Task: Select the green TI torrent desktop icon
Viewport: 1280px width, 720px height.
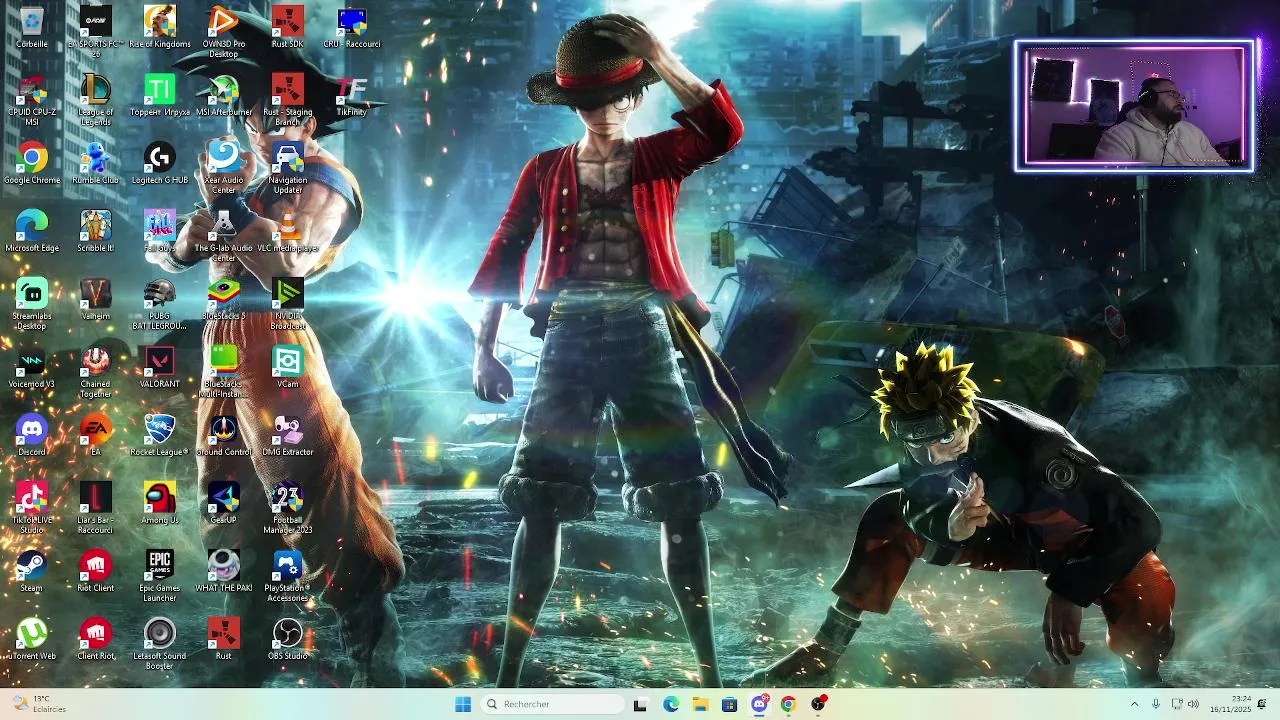Action: [160, 95]
